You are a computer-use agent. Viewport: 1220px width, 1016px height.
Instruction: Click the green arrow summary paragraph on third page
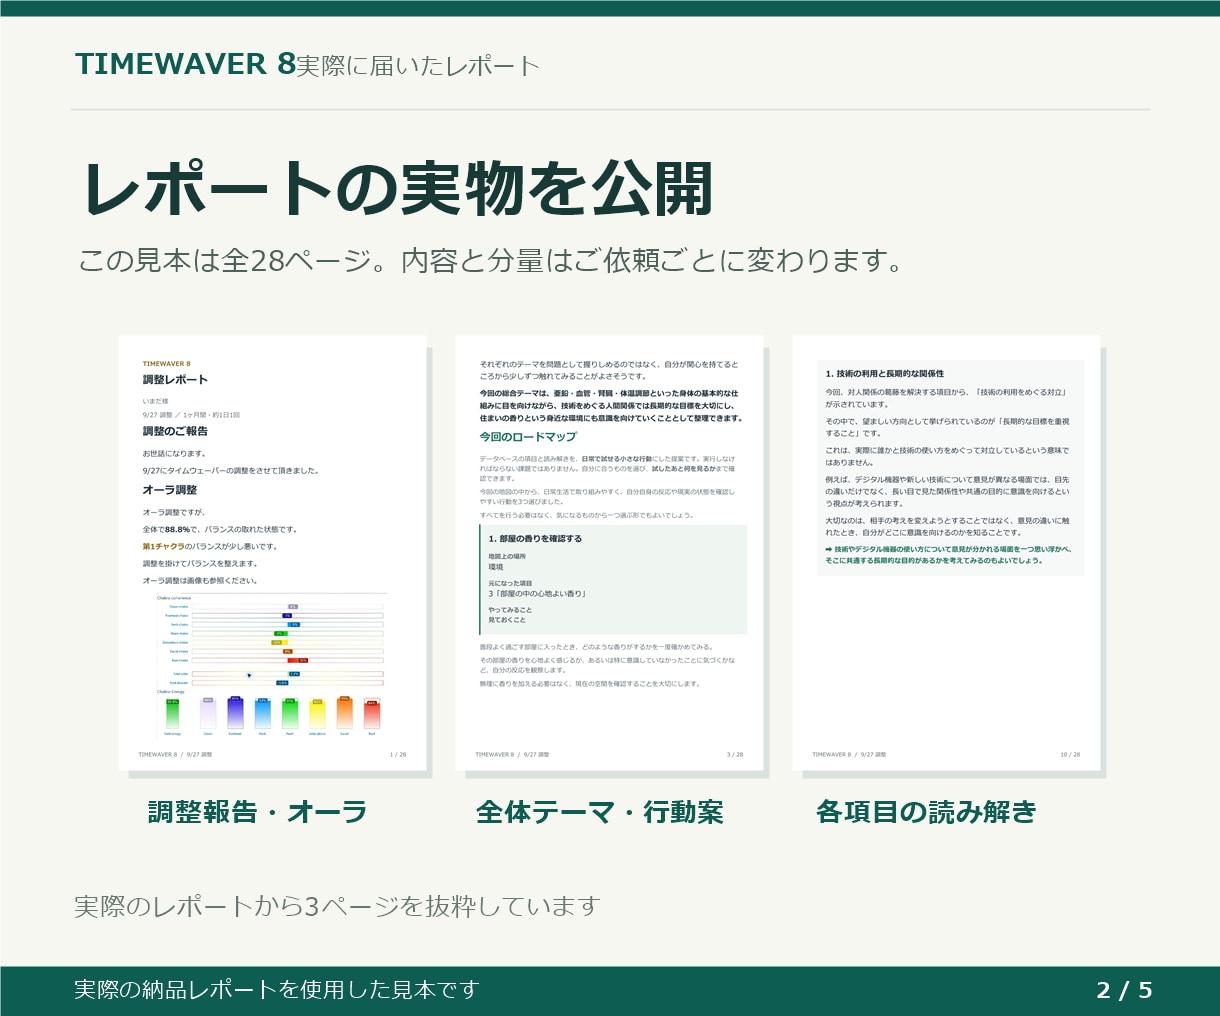point(948,555)
